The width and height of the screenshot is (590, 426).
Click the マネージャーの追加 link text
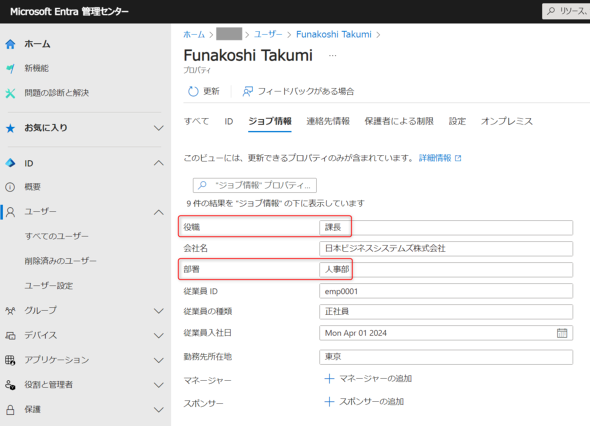click(376, 379)
